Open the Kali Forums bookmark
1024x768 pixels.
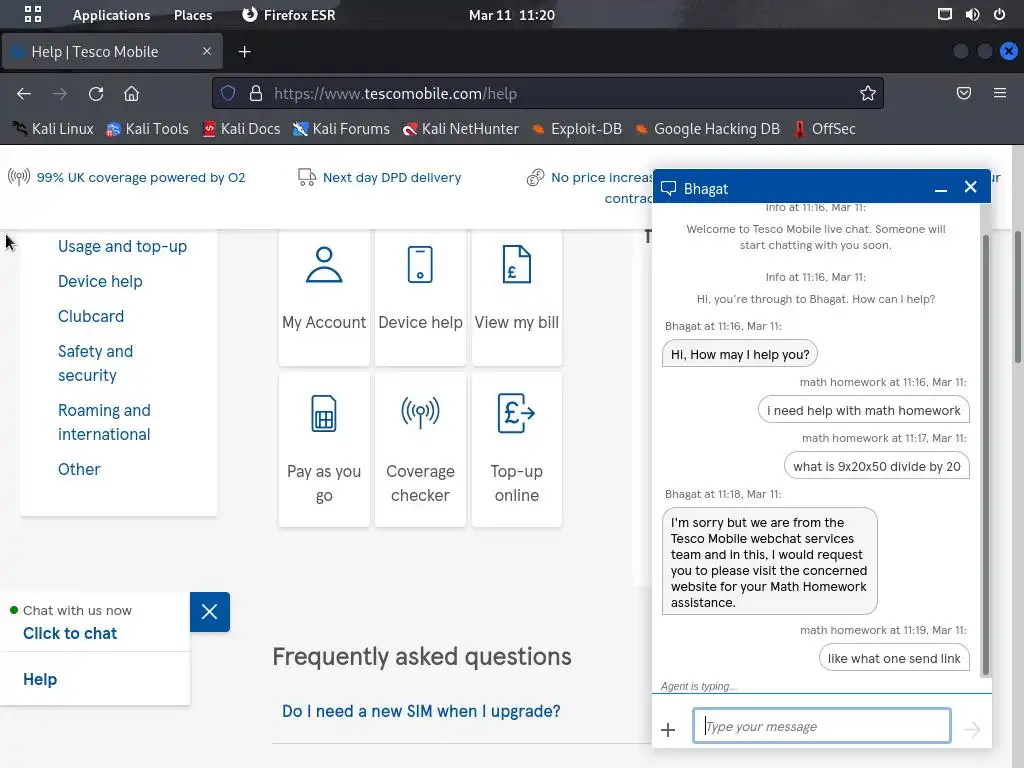[x=342, y=129]
